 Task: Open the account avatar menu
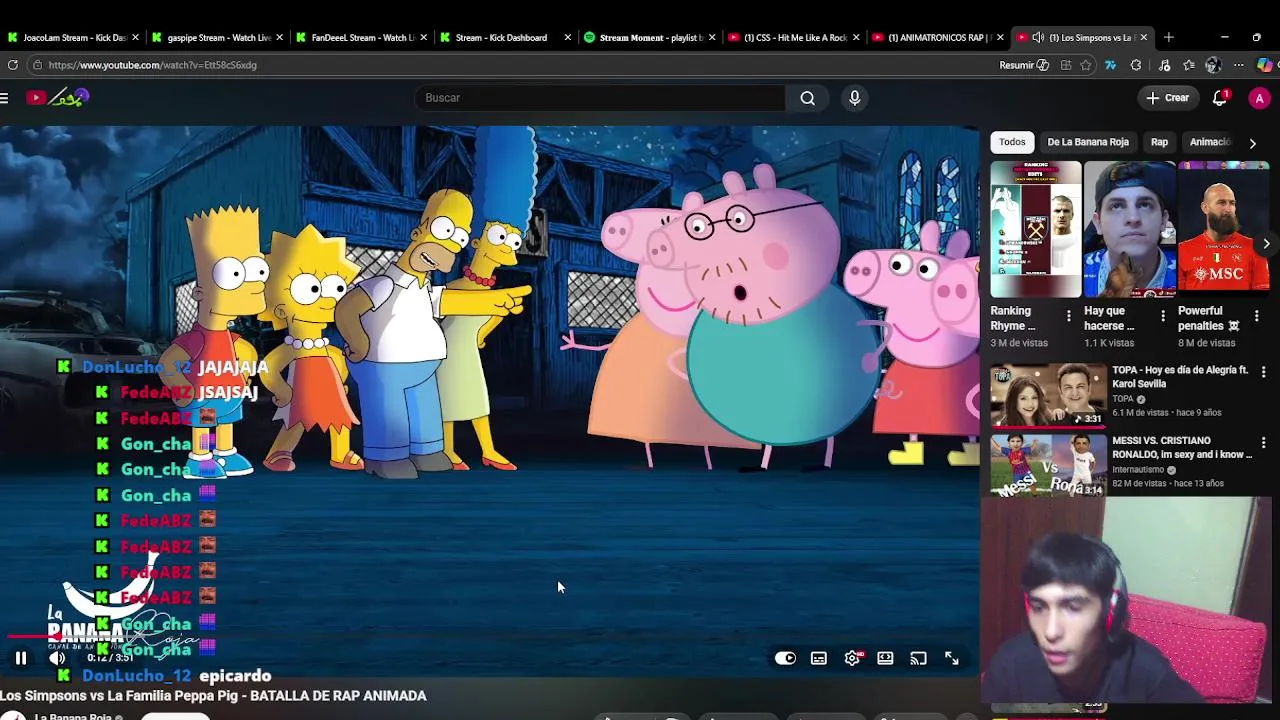(1259, 98)
